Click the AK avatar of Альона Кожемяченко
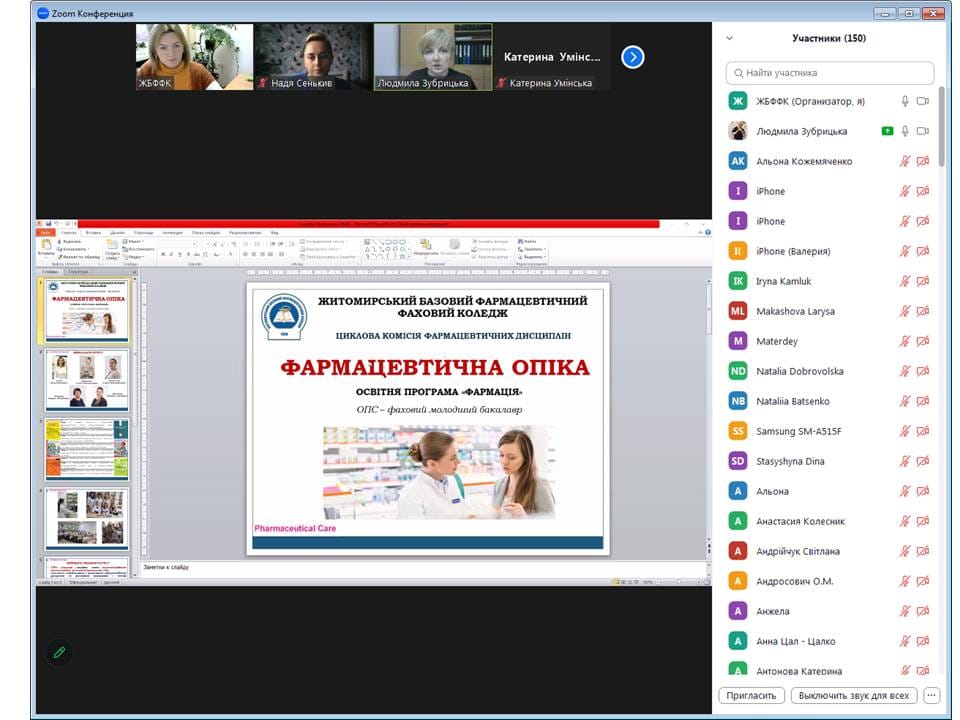The image size is (960, 720). [x=738, y=161]
